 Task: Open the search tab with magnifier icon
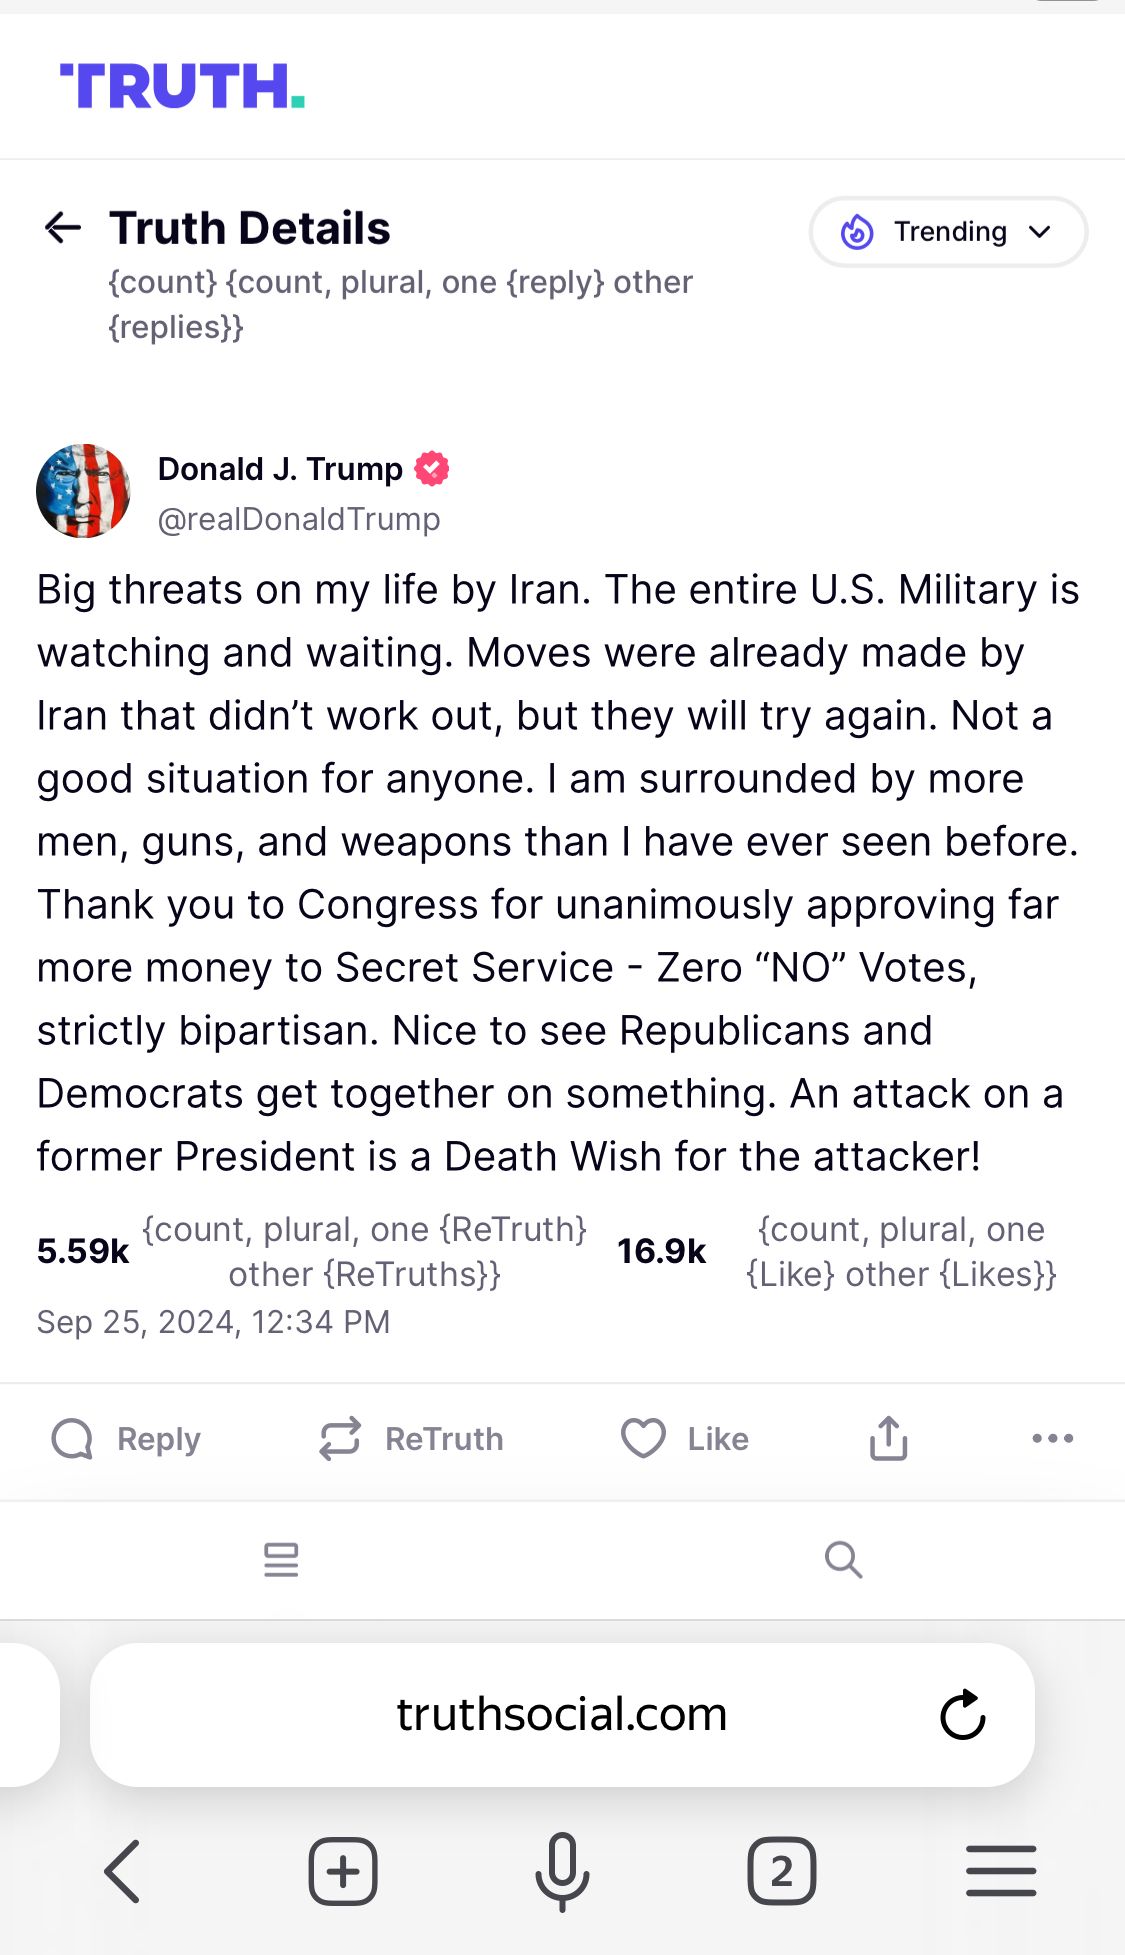(843, 1559)
